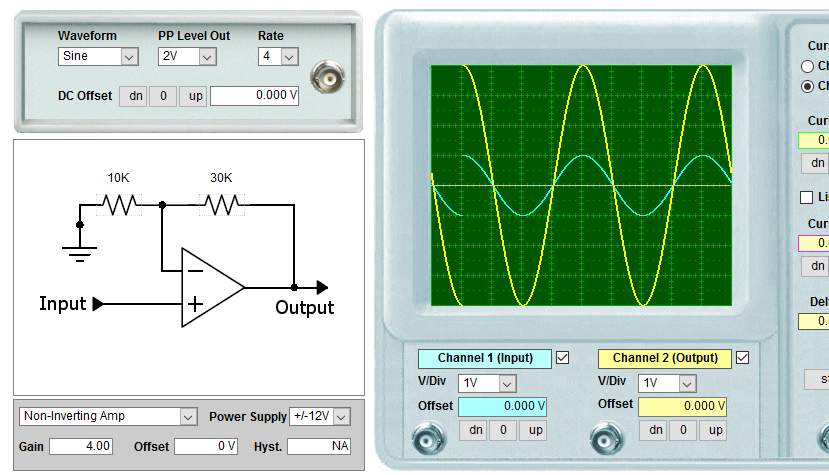Enable the checkbox below cursor dn button
The image size is (829, 475).
[x=806, y=197]
